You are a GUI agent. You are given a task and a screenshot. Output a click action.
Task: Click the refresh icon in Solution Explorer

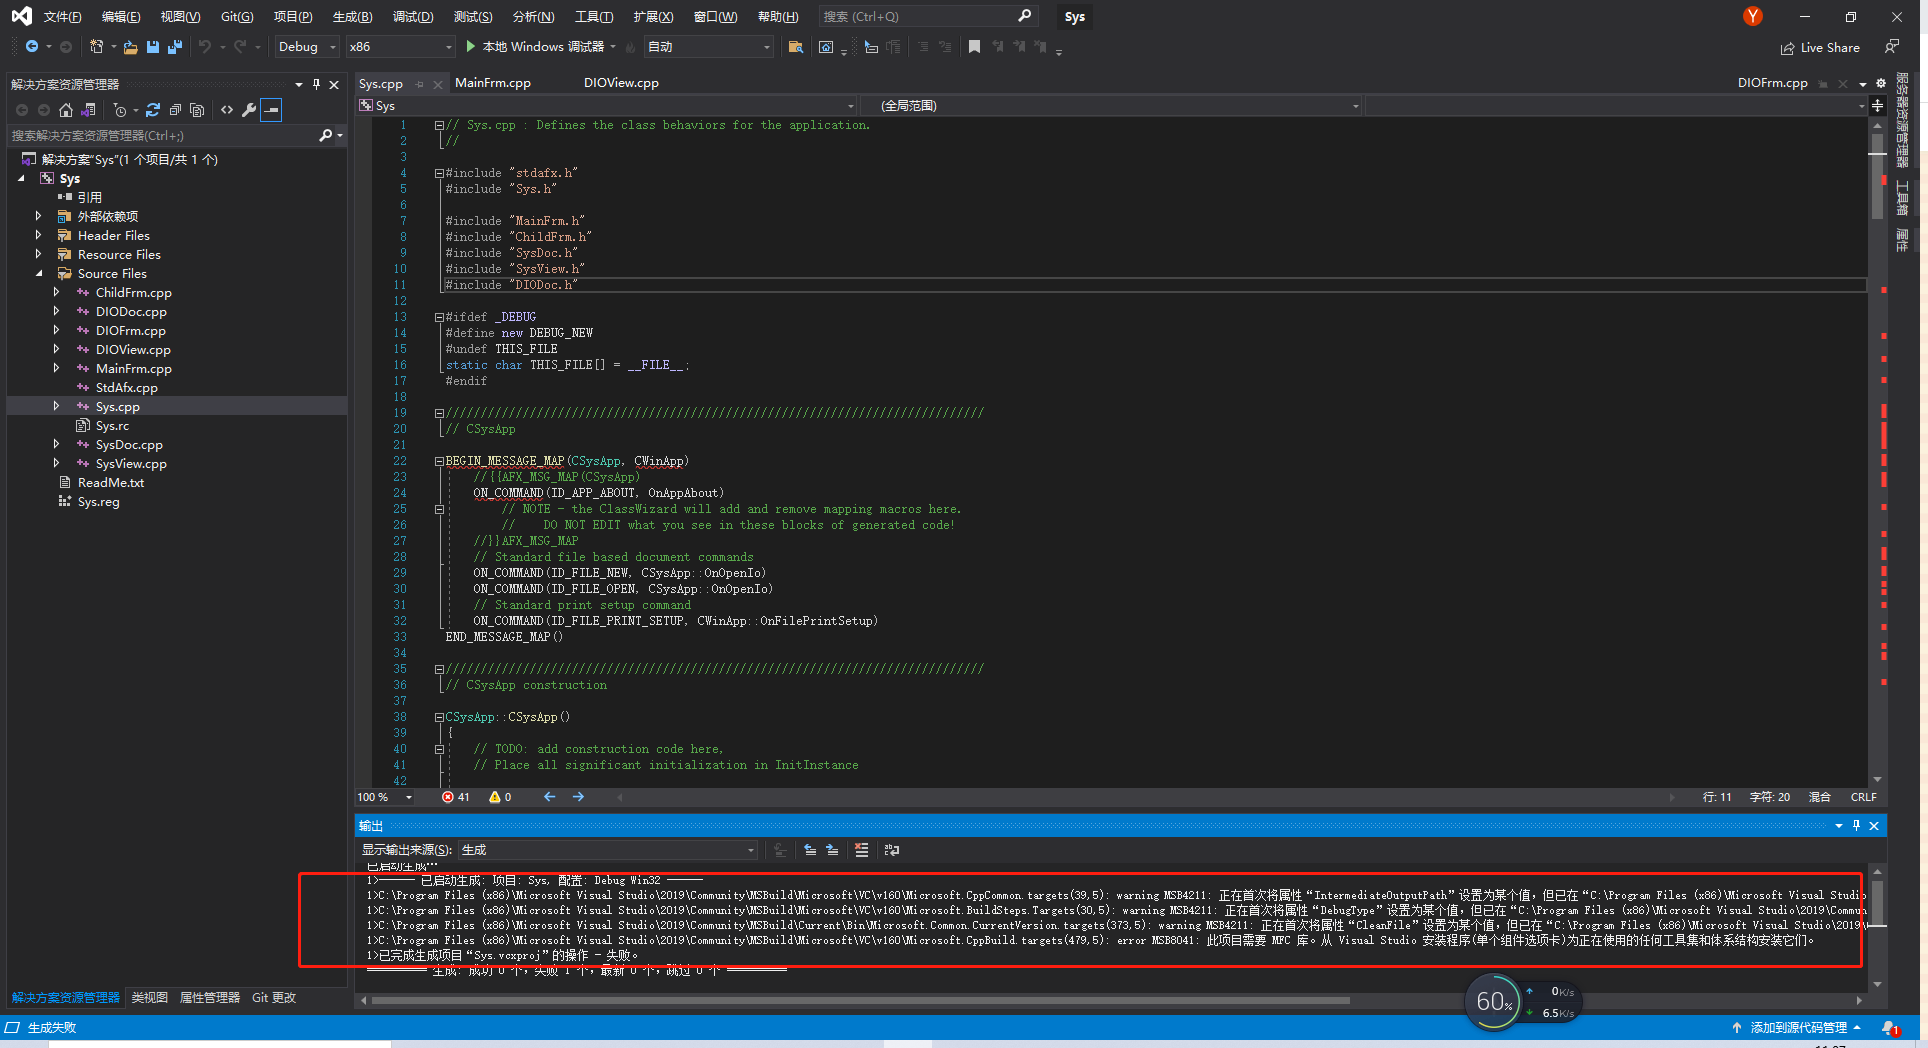tap(150, 110)
